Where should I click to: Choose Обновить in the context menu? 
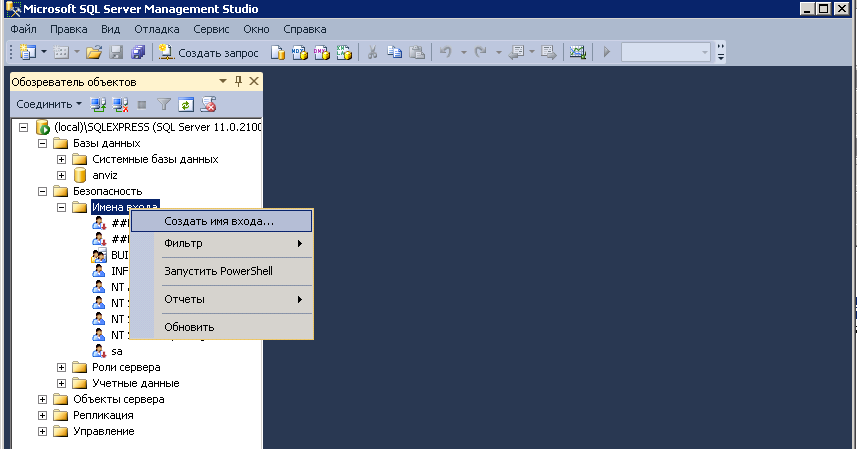click(221, 327)
